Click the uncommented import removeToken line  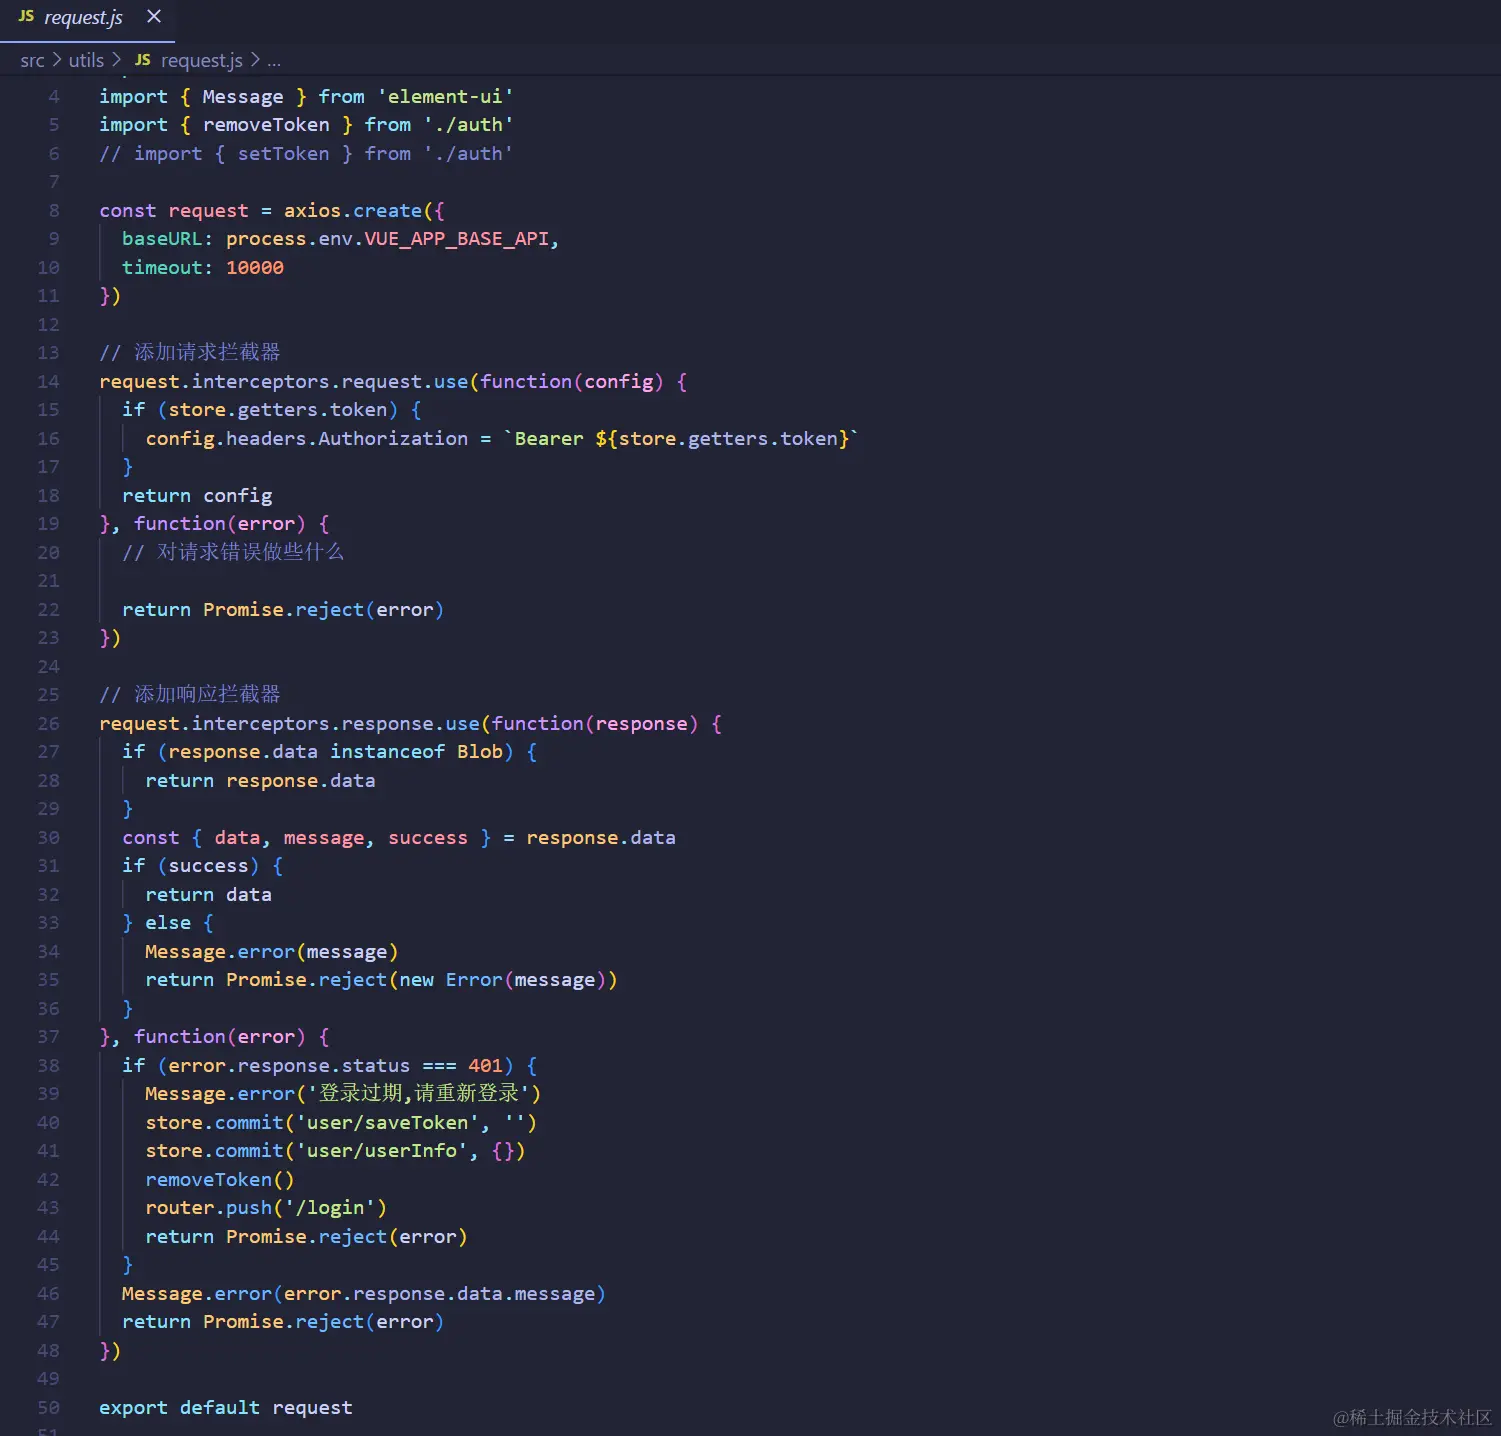[306, 125]
